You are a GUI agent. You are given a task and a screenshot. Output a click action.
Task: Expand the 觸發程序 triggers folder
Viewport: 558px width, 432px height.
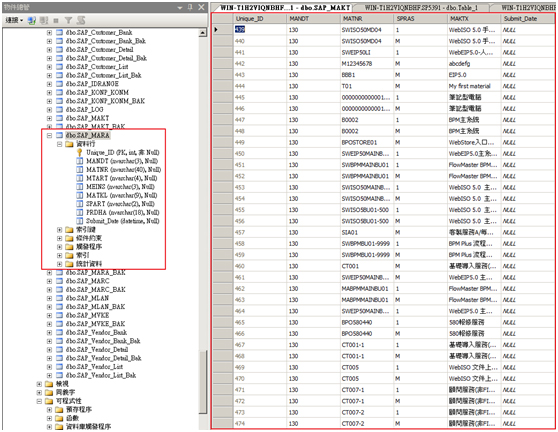(59, 247)
